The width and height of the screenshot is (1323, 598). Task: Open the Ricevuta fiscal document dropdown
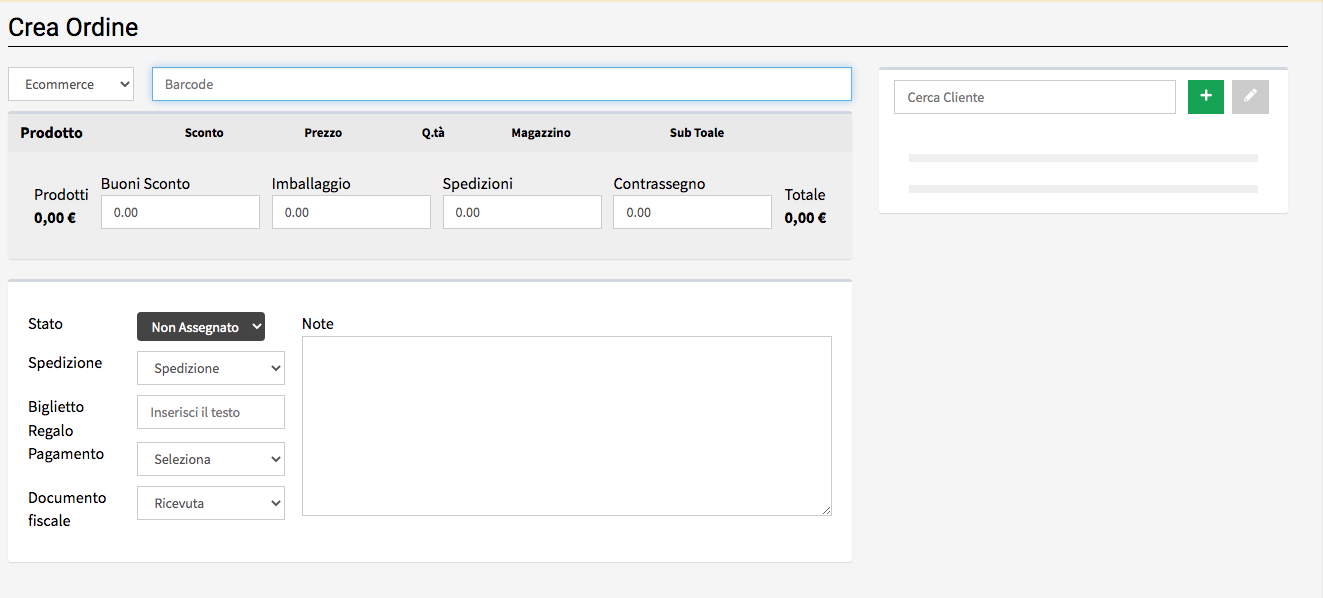pyautogui.click(x=211, y=503)
